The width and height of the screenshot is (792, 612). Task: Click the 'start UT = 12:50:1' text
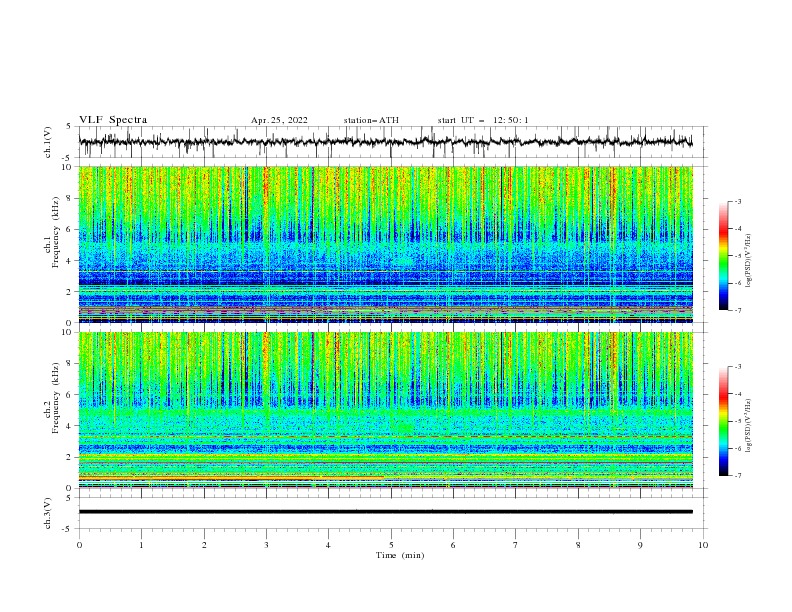(x=483, y=120)
